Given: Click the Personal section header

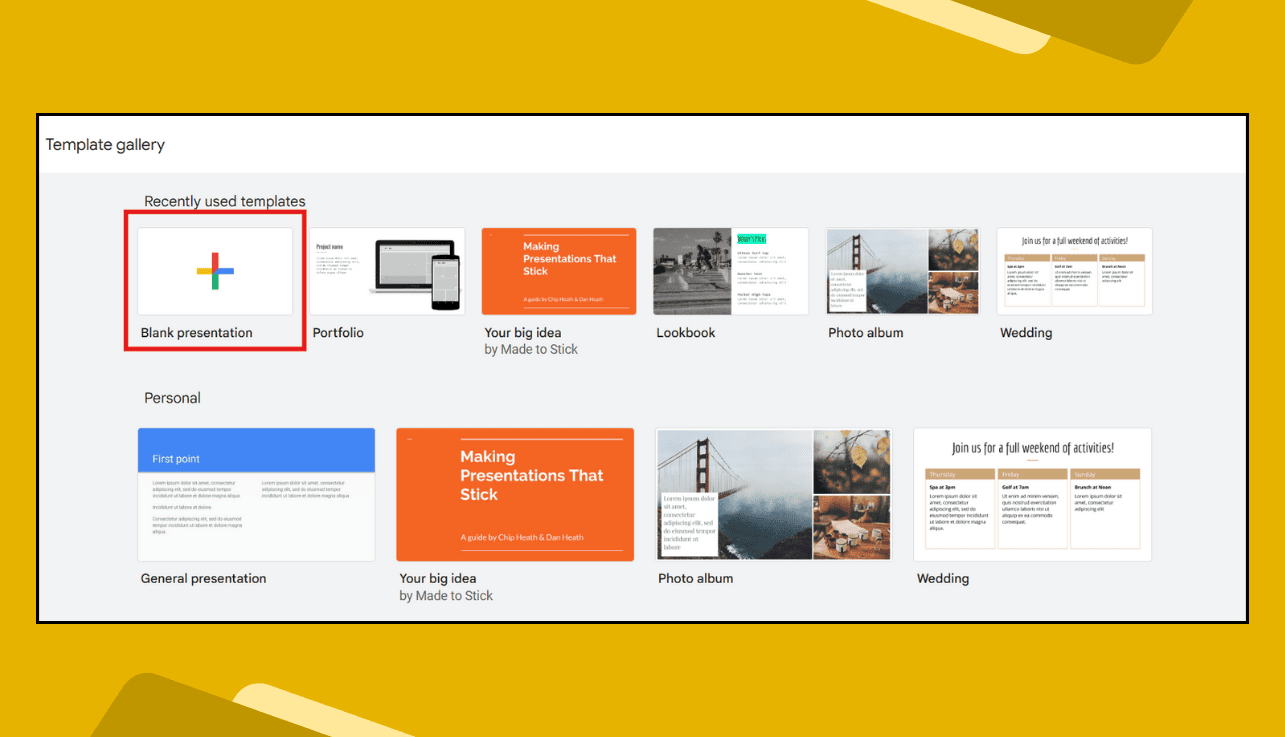Looking at the screenshot, I should coord(172,397).
